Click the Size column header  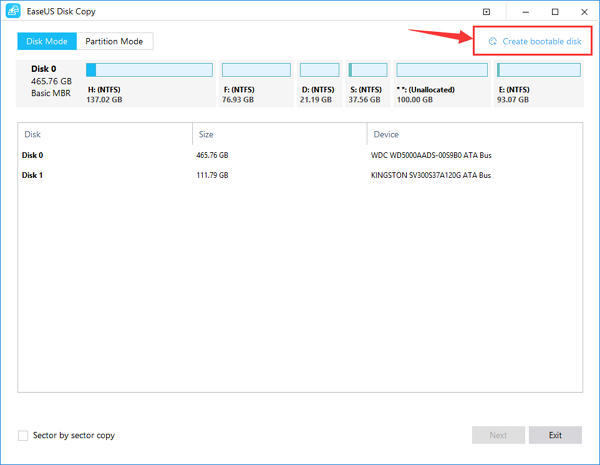[x=280, y=134]
